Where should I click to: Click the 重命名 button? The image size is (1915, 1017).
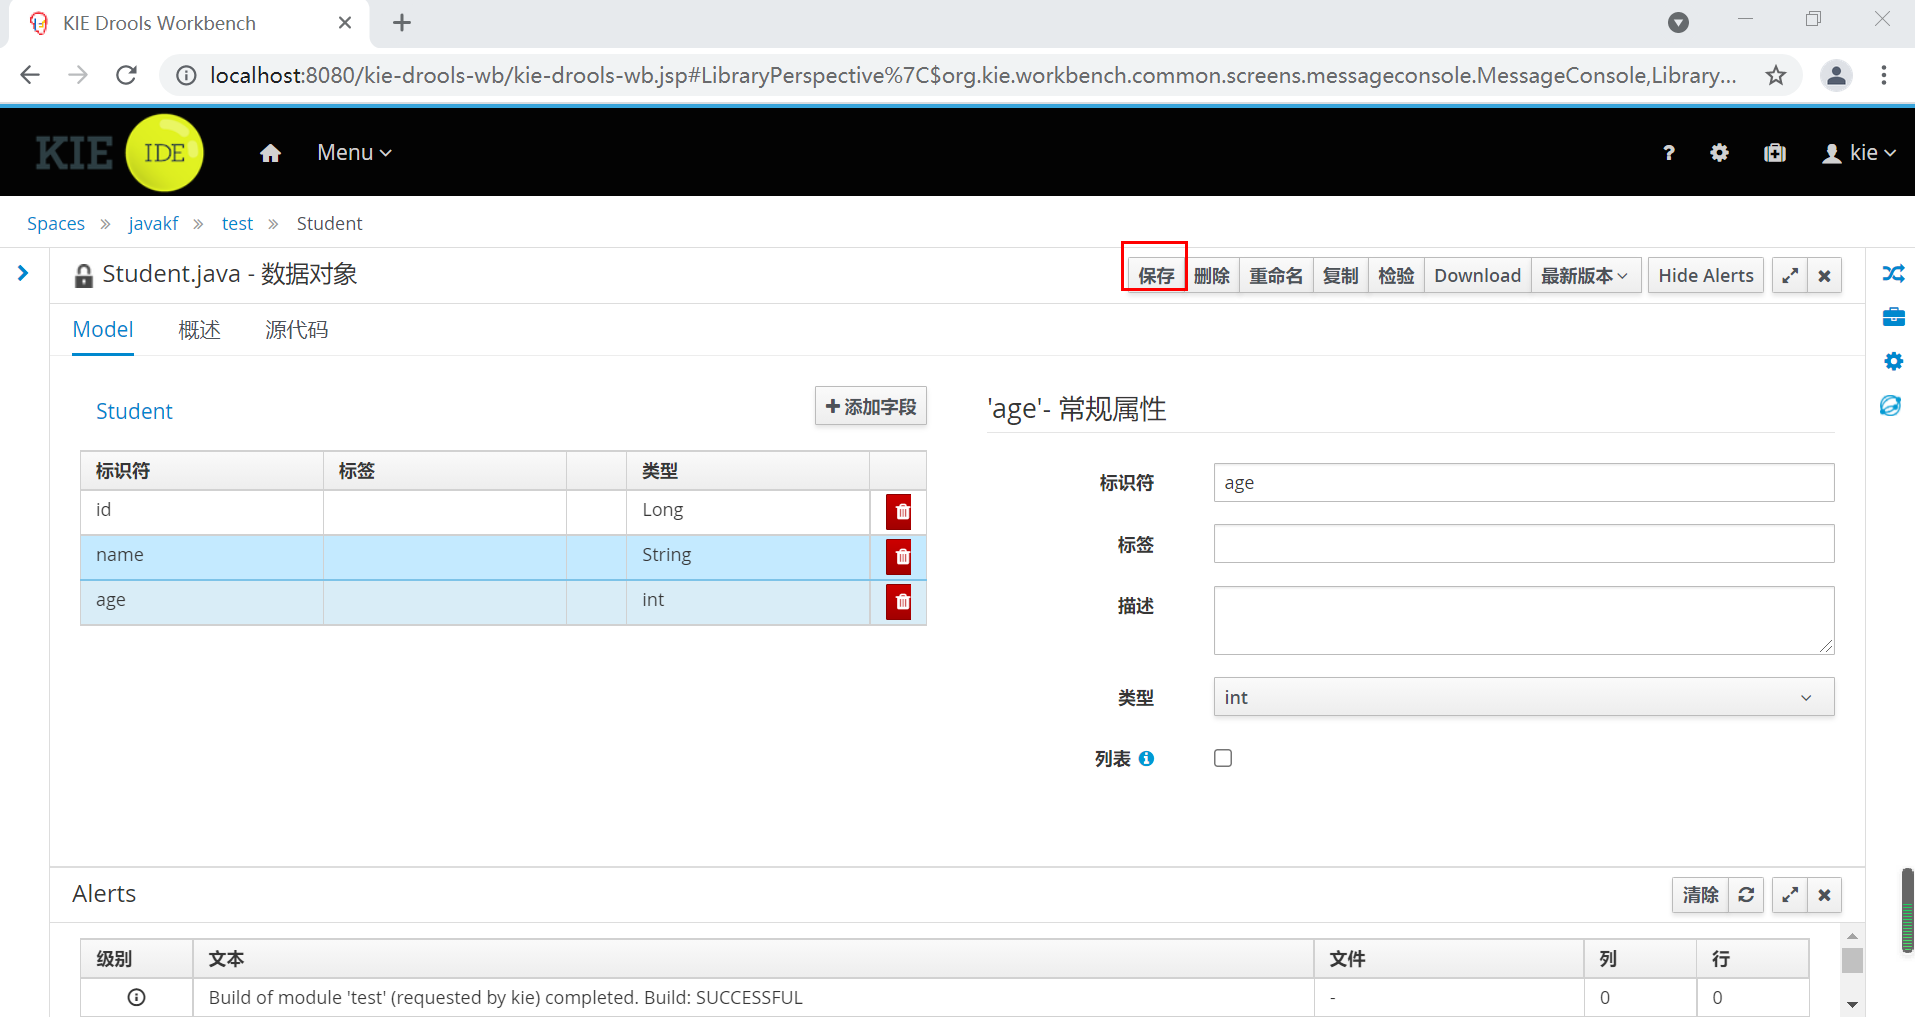1276,276
